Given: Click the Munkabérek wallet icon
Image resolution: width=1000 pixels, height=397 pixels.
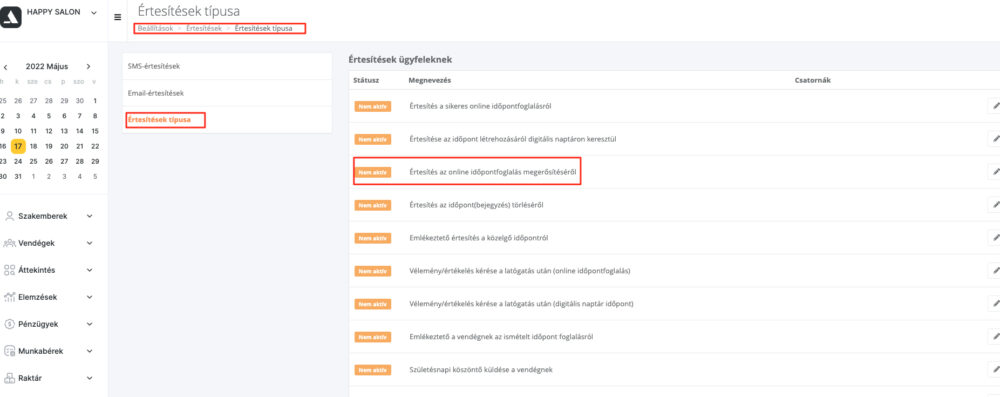Looking at the screenshot, I should (9, 351).
